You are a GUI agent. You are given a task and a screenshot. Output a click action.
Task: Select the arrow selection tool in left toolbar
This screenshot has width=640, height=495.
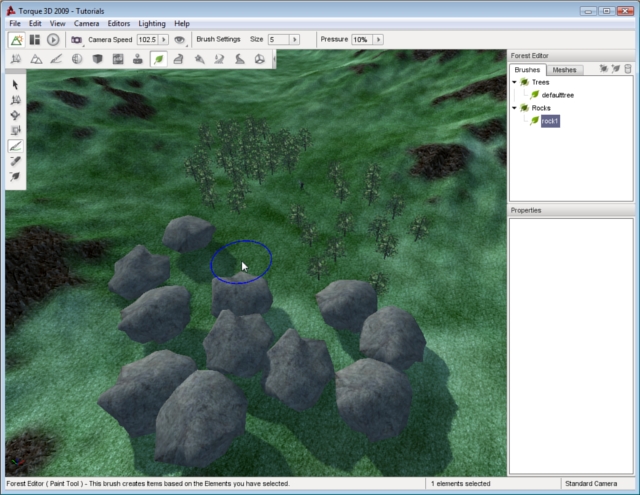[x=15, y=85]
